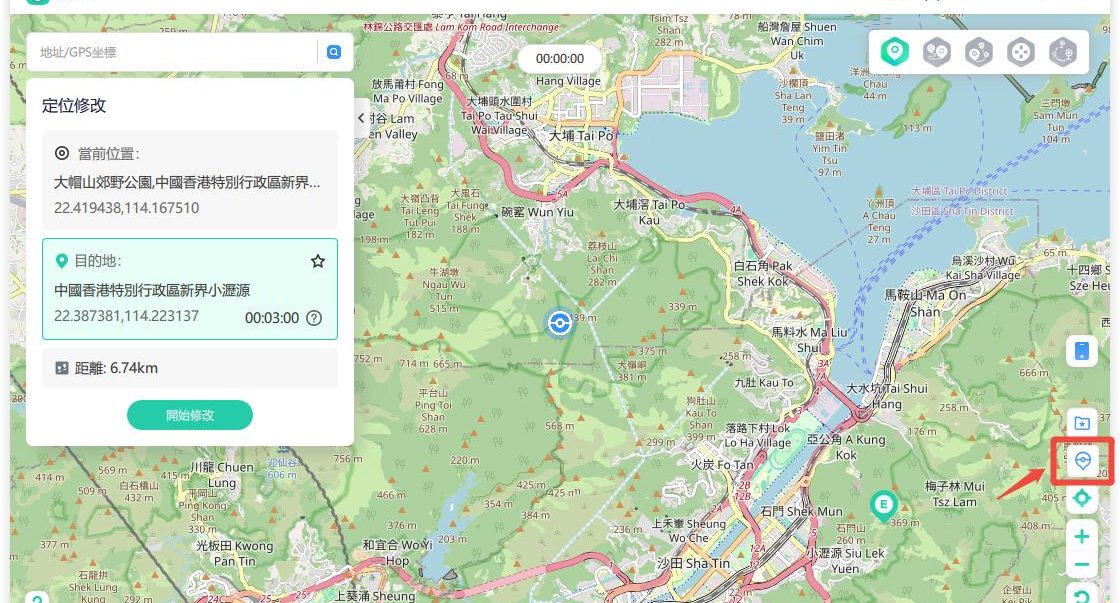Select the circular loop route mode

(x=1061, y=52)
